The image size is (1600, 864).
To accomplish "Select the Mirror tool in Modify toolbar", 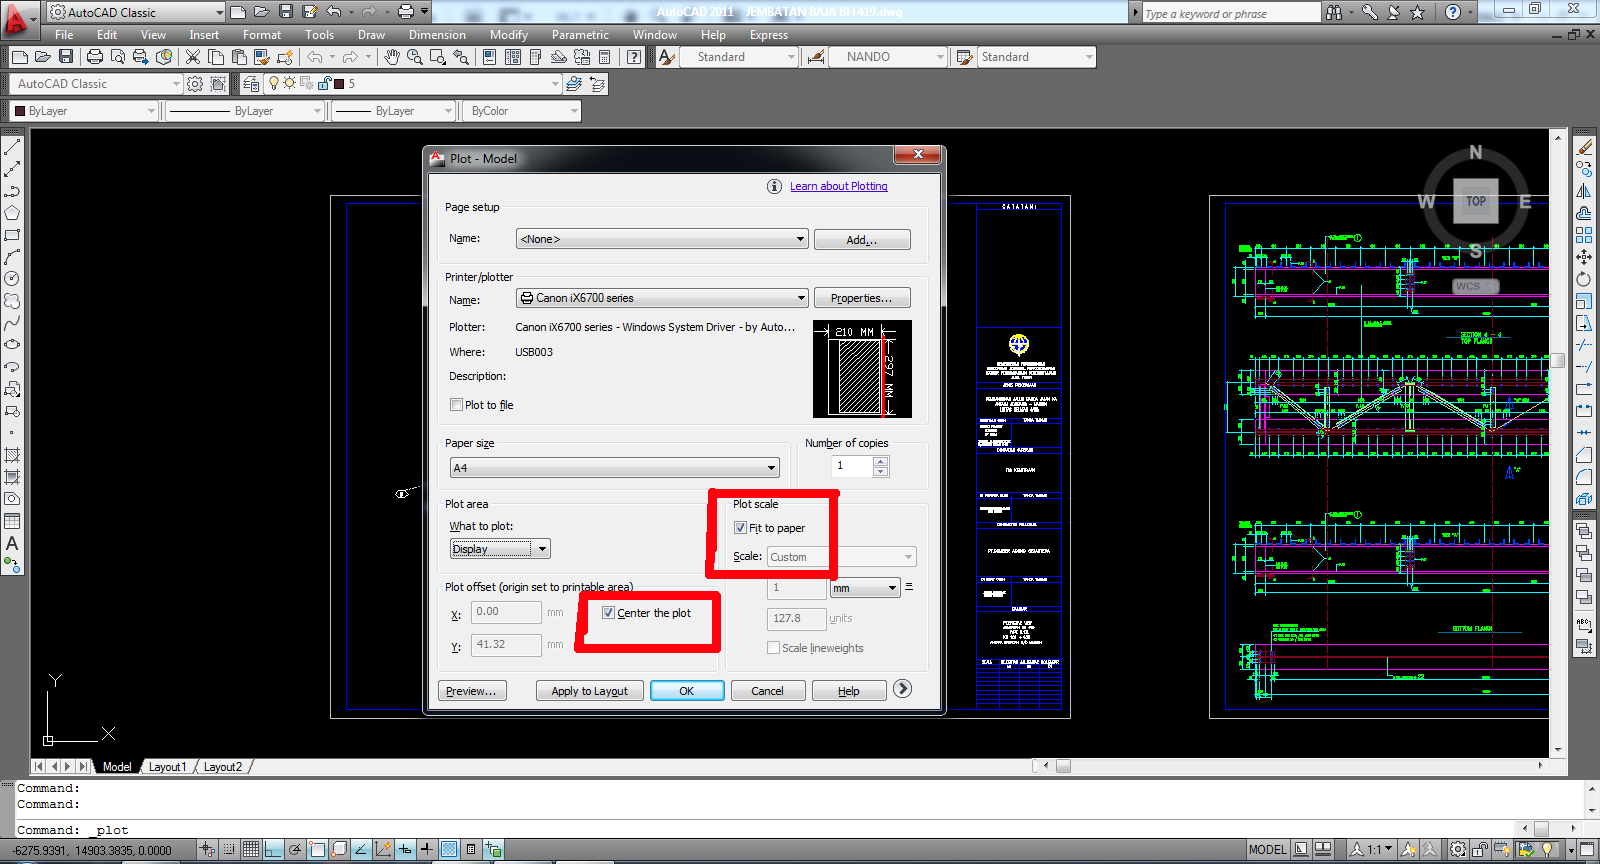I will coord(1584,191).
